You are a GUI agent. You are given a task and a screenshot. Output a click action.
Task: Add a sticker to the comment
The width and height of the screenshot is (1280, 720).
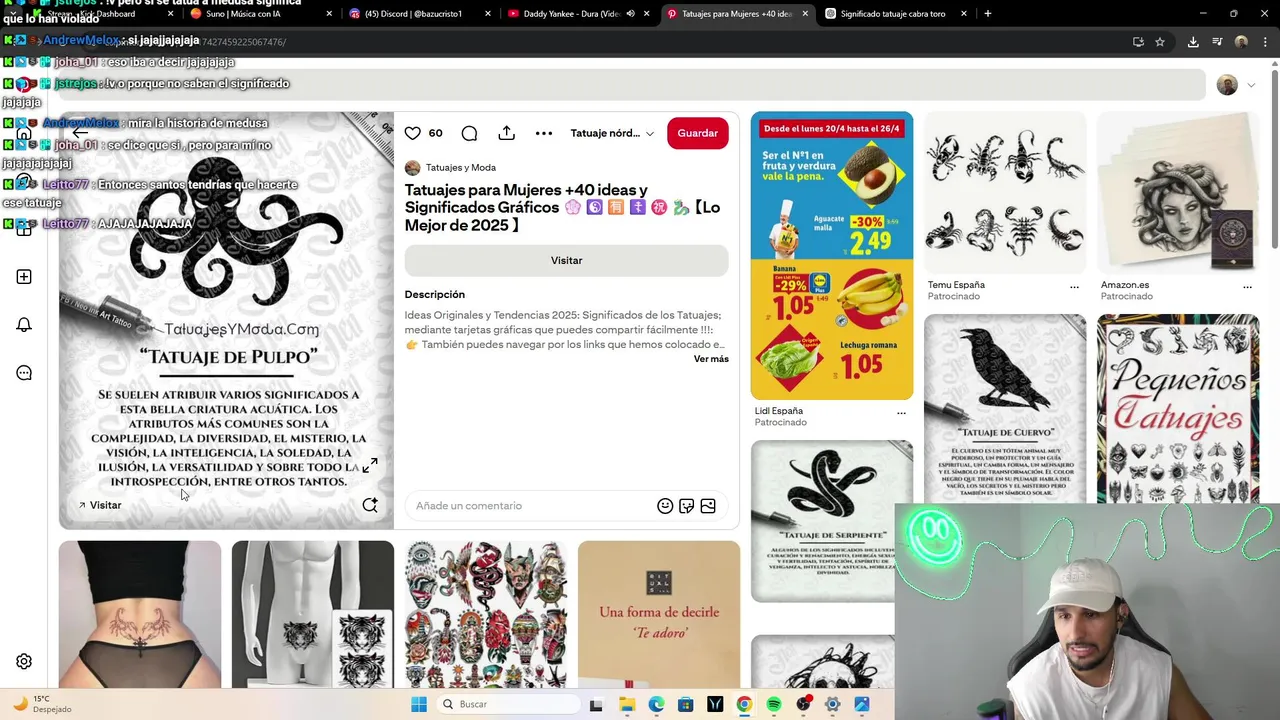(x=687, y=506)
